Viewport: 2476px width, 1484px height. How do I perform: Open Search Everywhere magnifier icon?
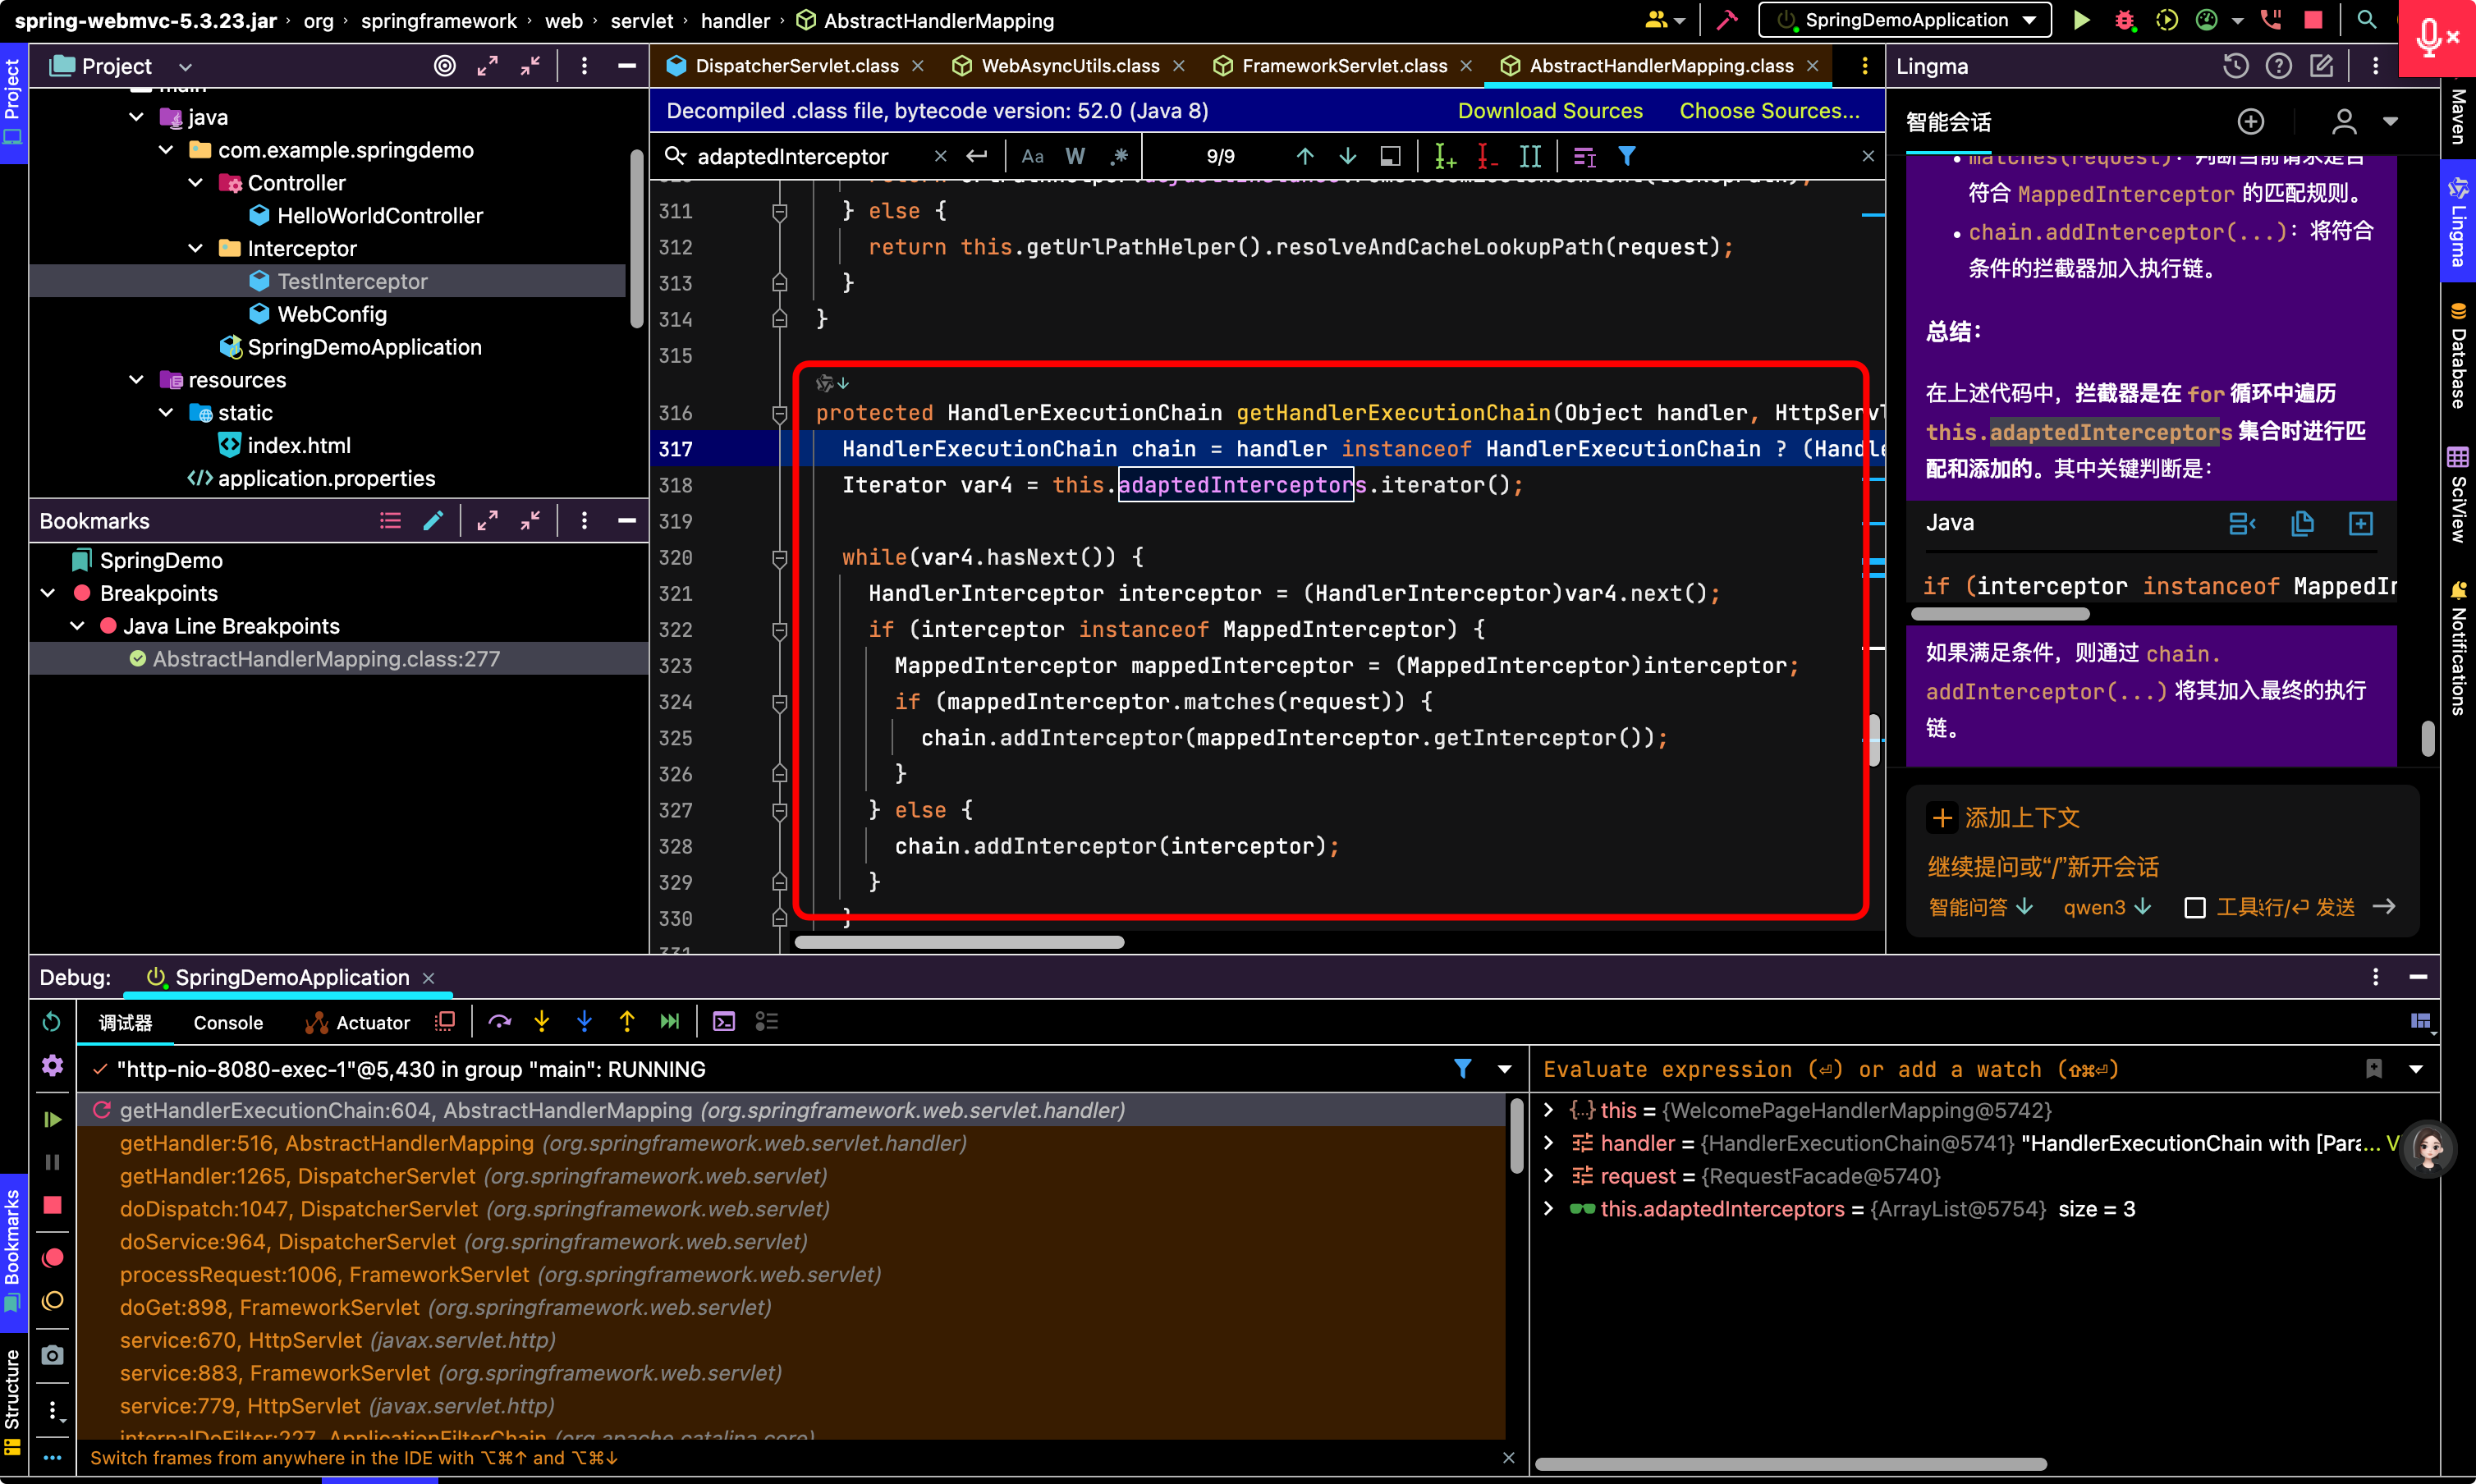tap(2366, 20)
